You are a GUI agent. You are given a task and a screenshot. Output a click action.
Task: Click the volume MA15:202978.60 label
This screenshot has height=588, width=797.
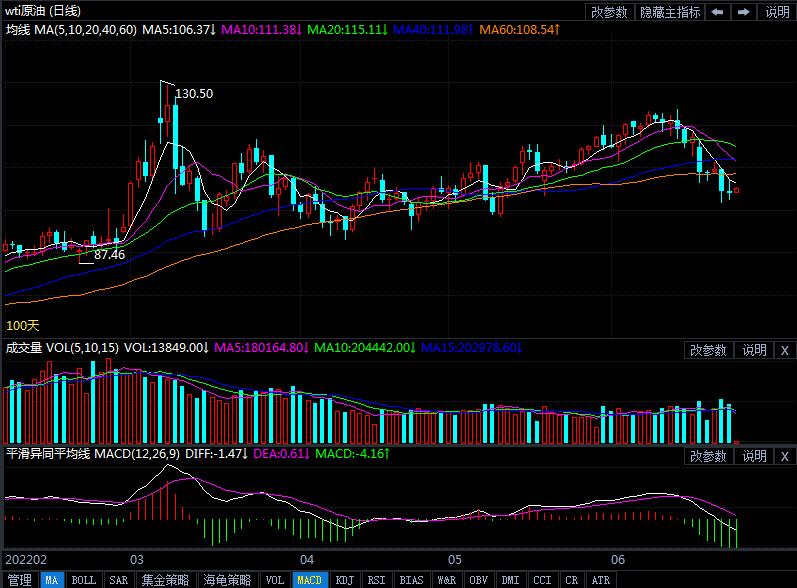point(471,348)
